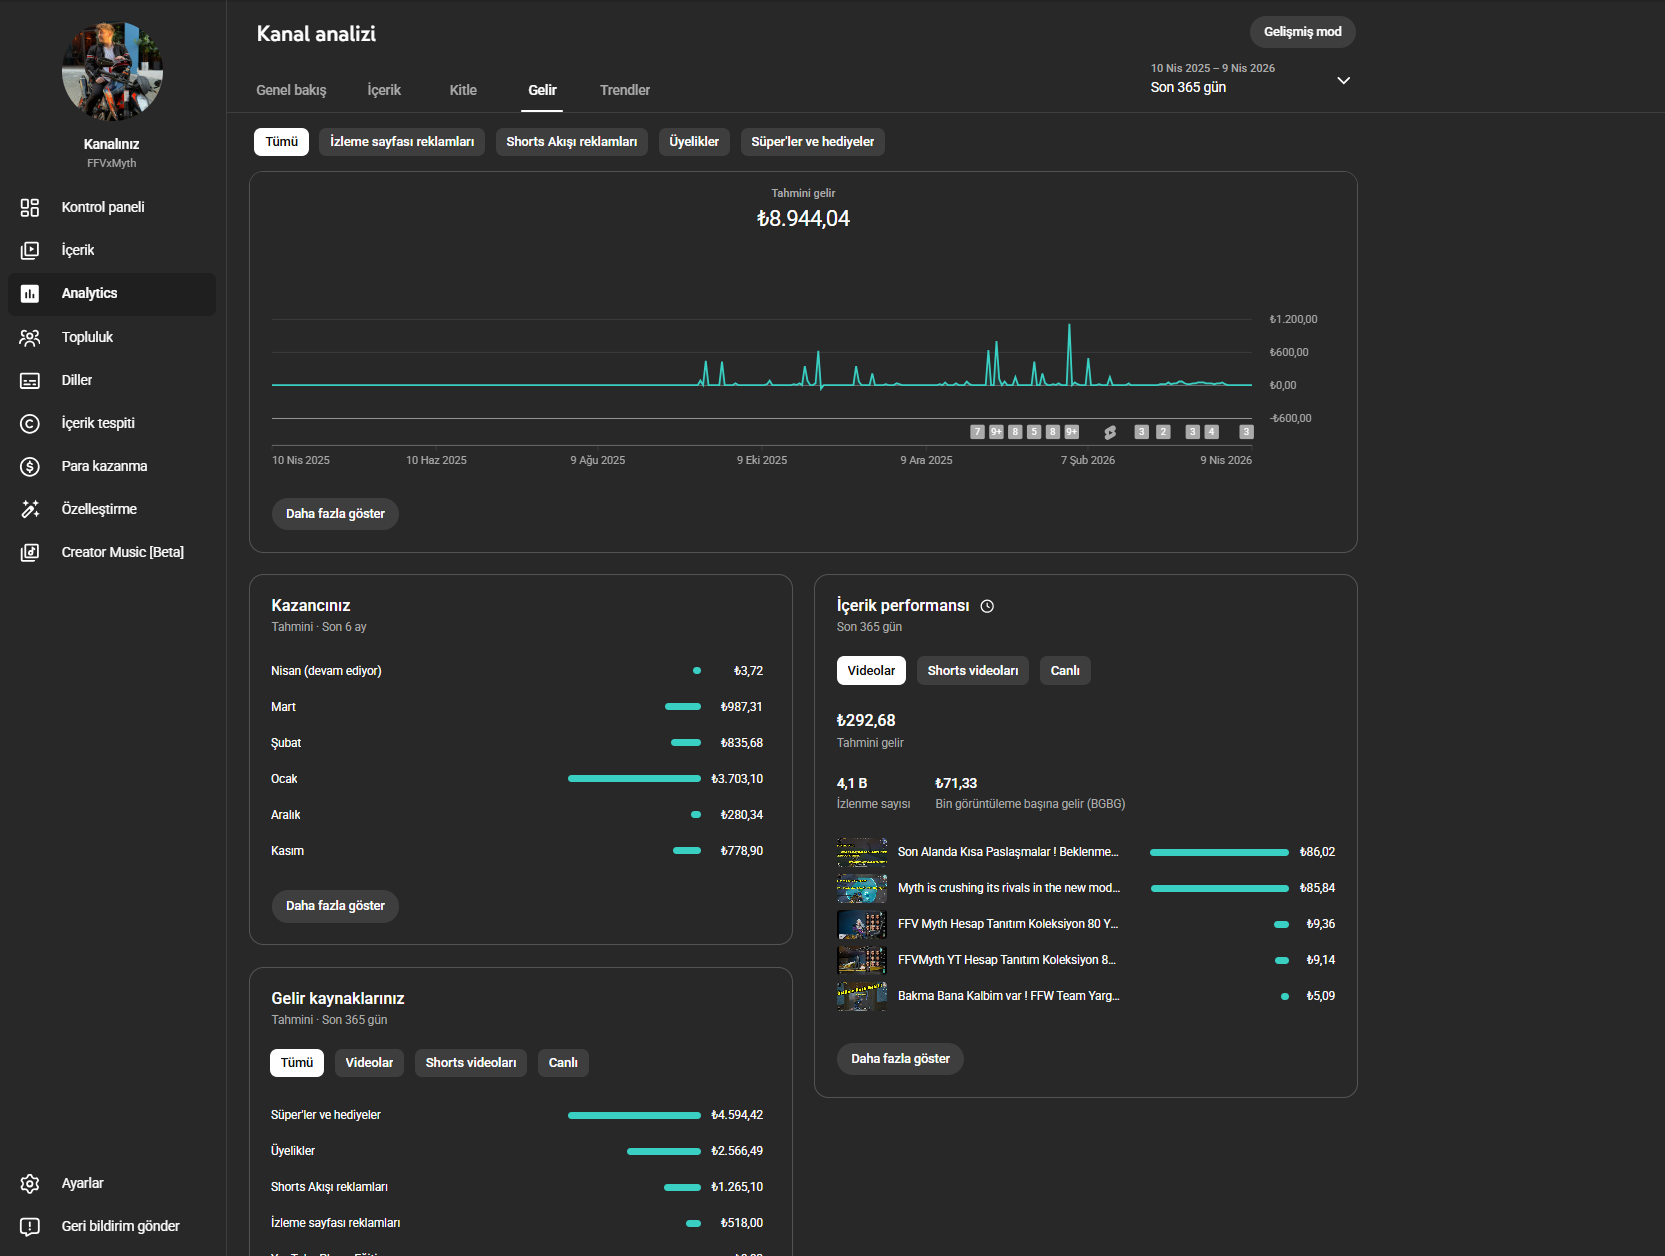Open Kontrol paneli dashboard icon
The width and height of the screenshot is (1665, 1256).
pos(30,207)
